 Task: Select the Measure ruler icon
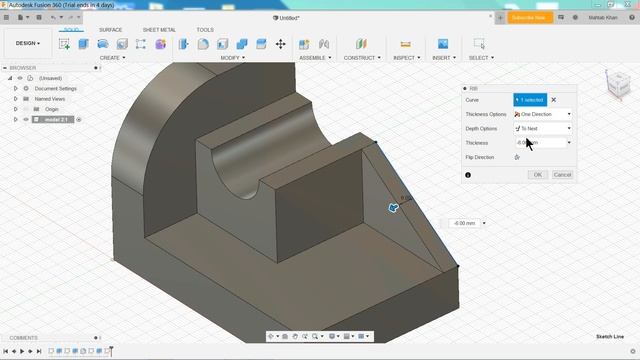click(405, 44)
